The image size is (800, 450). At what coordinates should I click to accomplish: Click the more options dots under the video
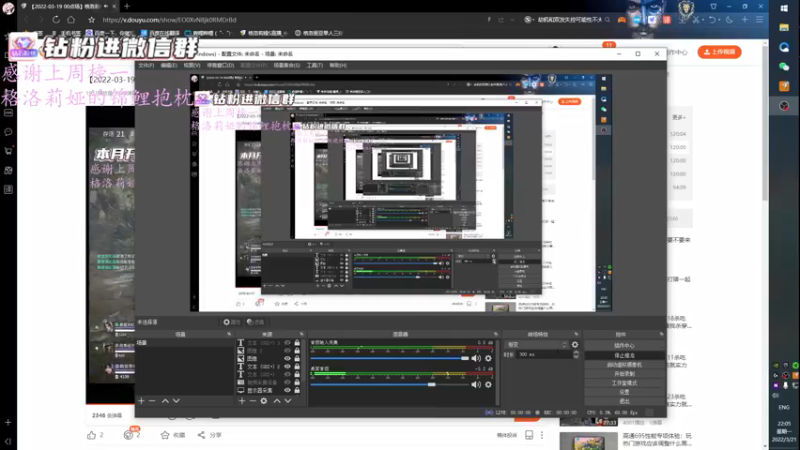click(x=542, y=435)
